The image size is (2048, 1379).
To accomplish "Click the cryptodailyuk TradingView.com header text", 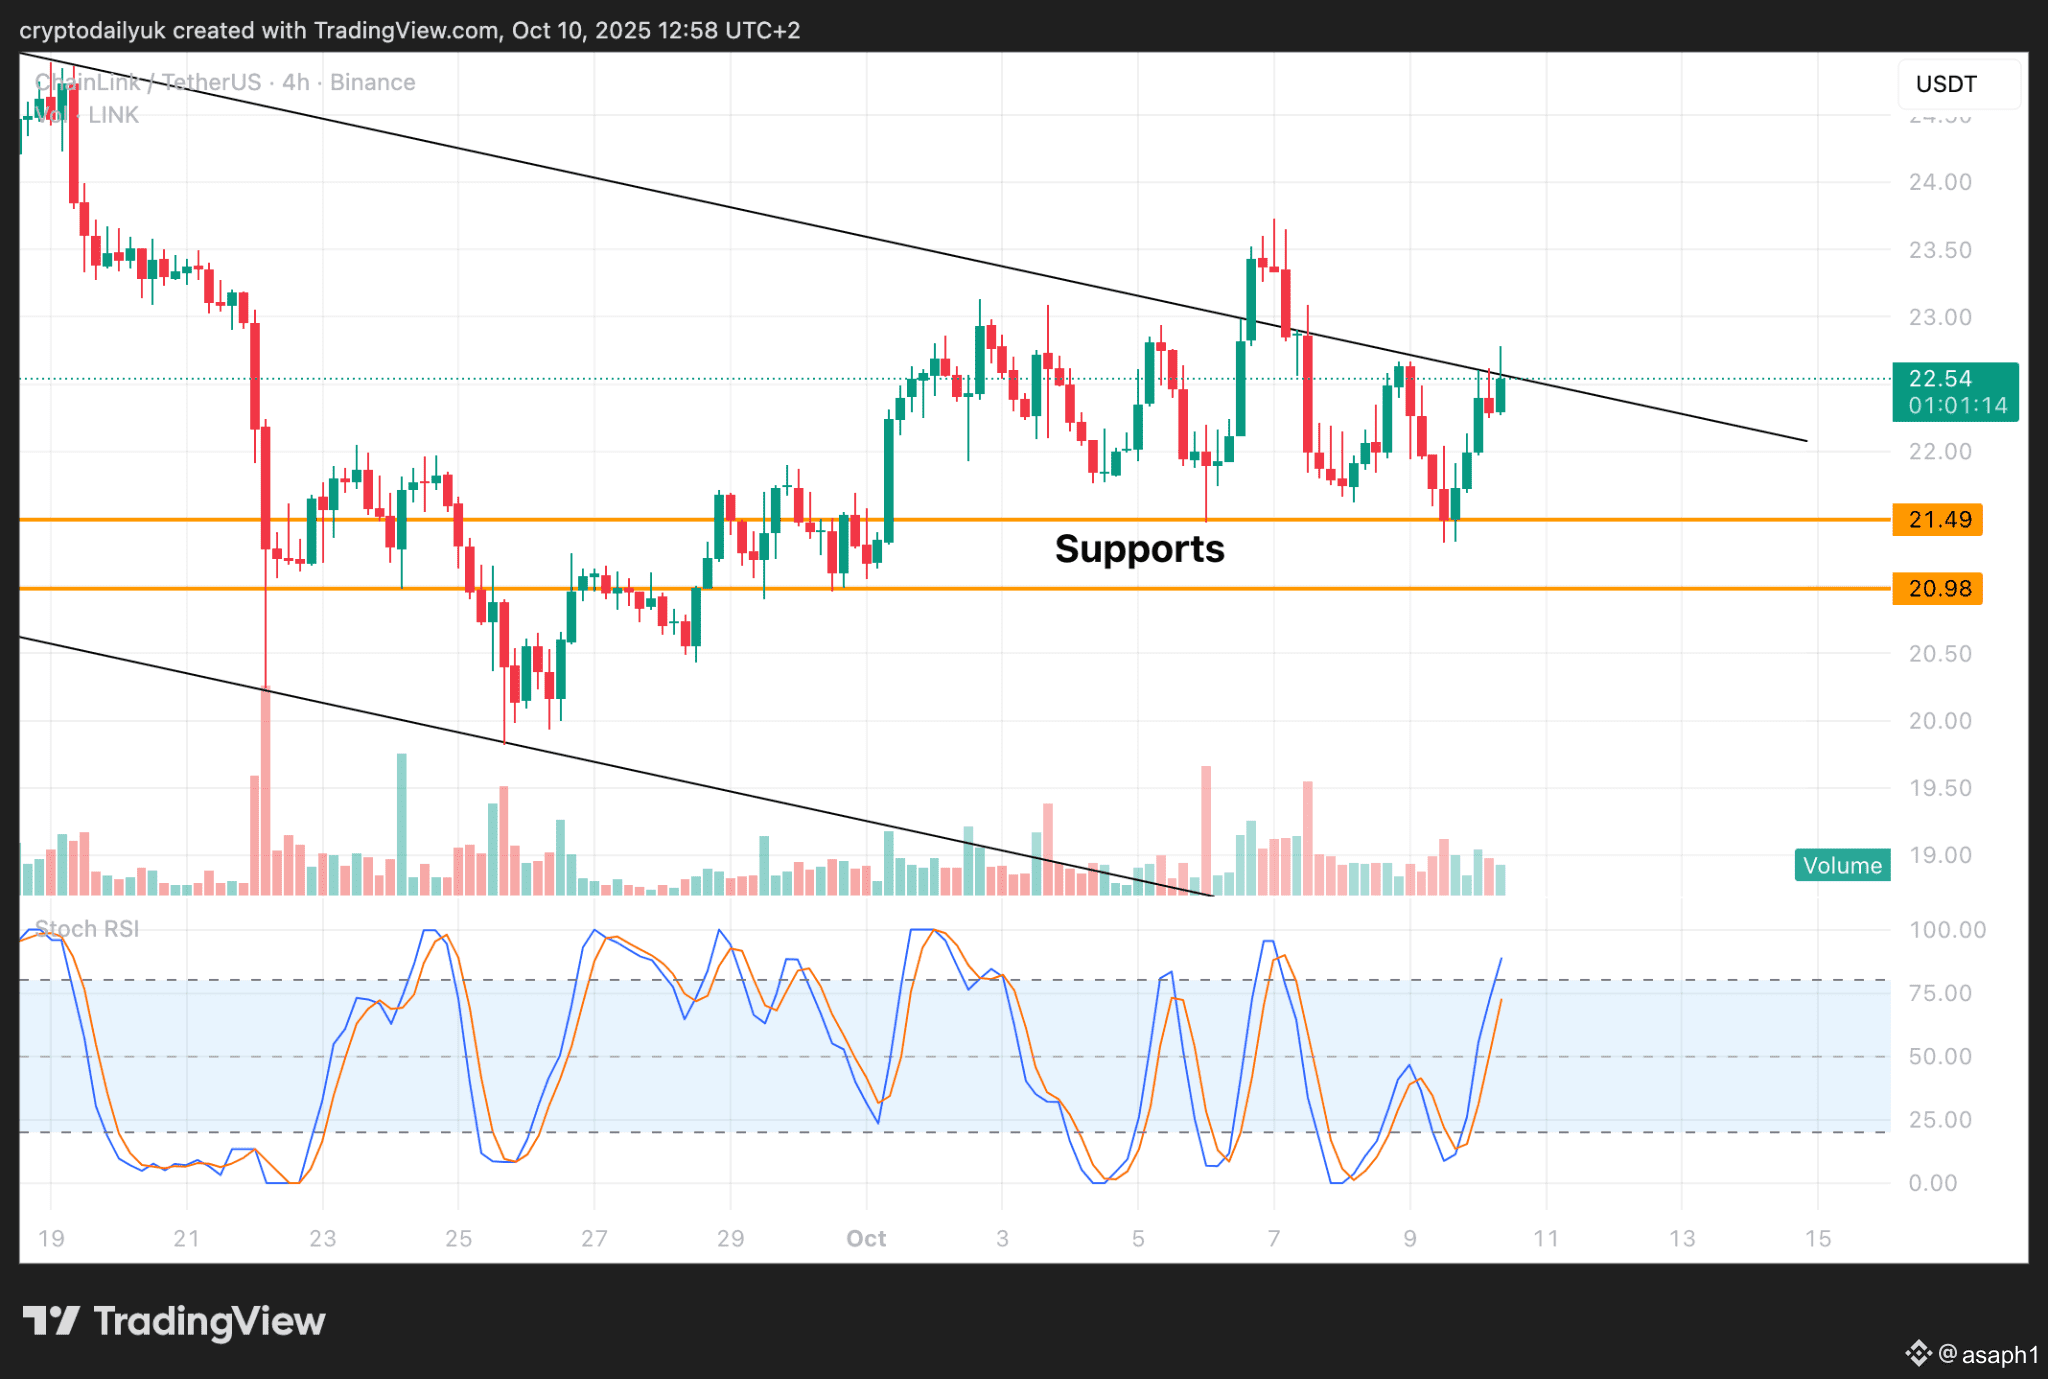I will [x=410, y=30].
